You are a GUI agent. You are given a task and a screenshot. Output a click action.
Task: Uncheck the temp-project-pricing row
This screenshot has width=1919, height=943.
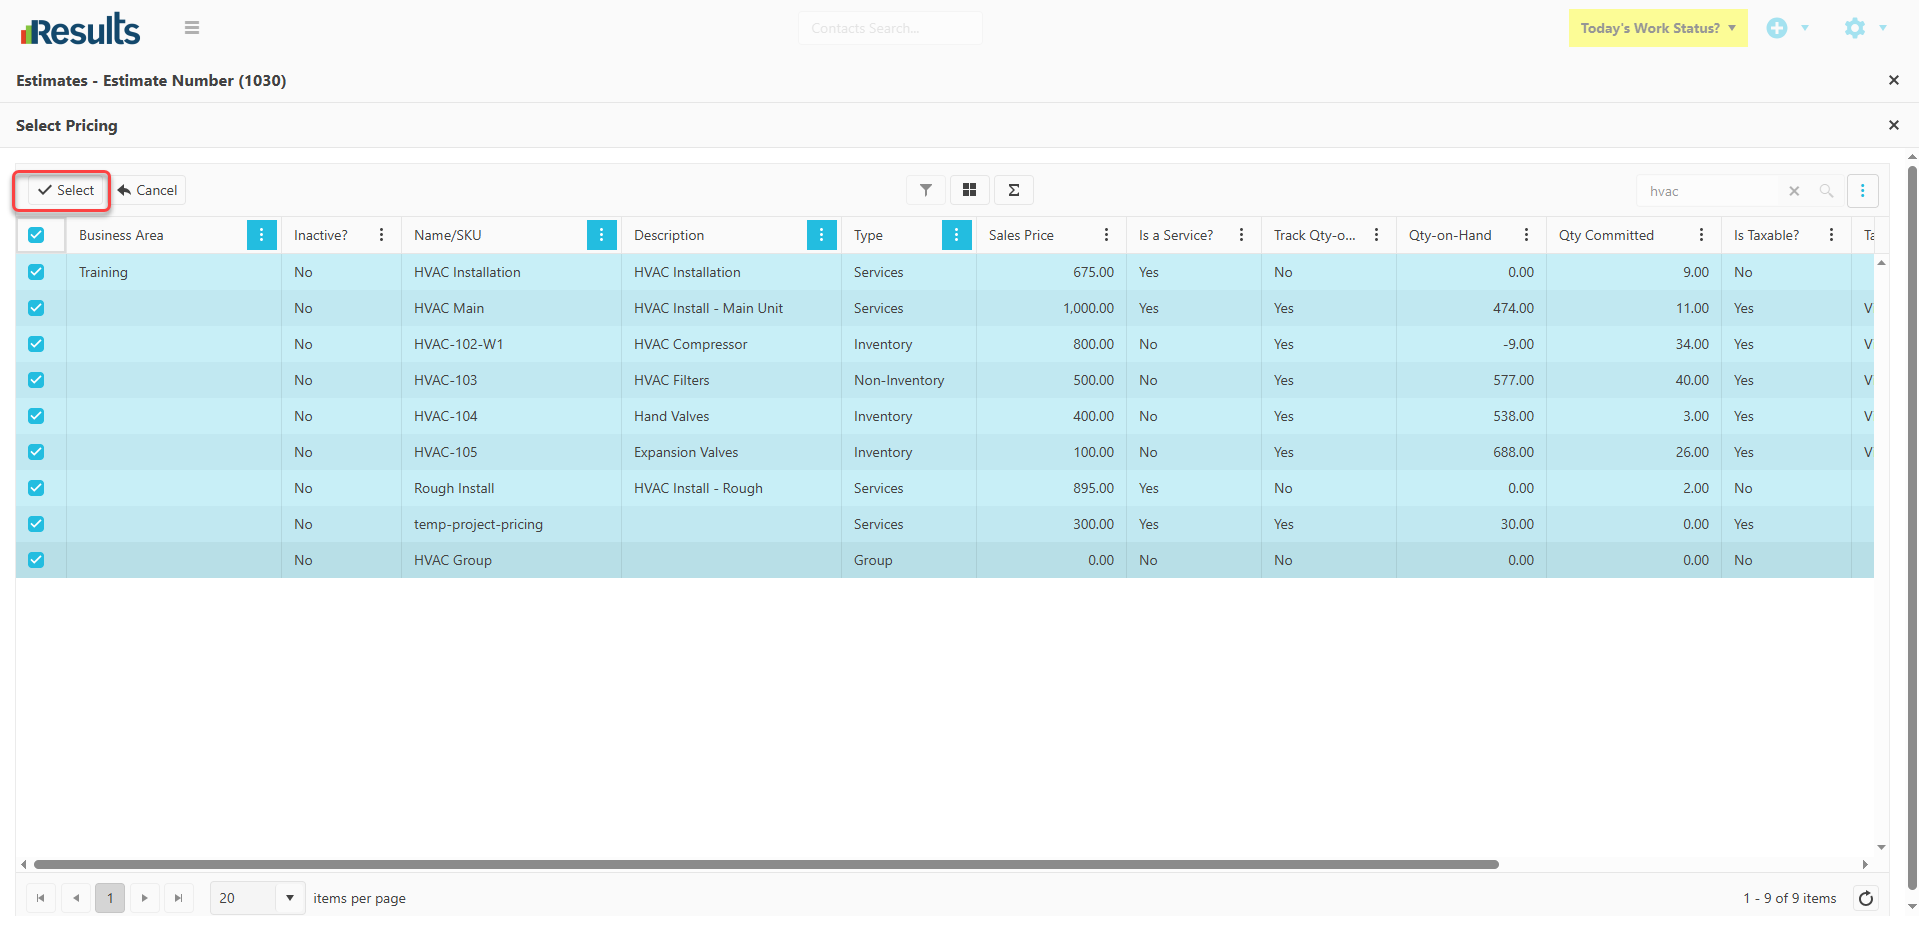[36, 524]
